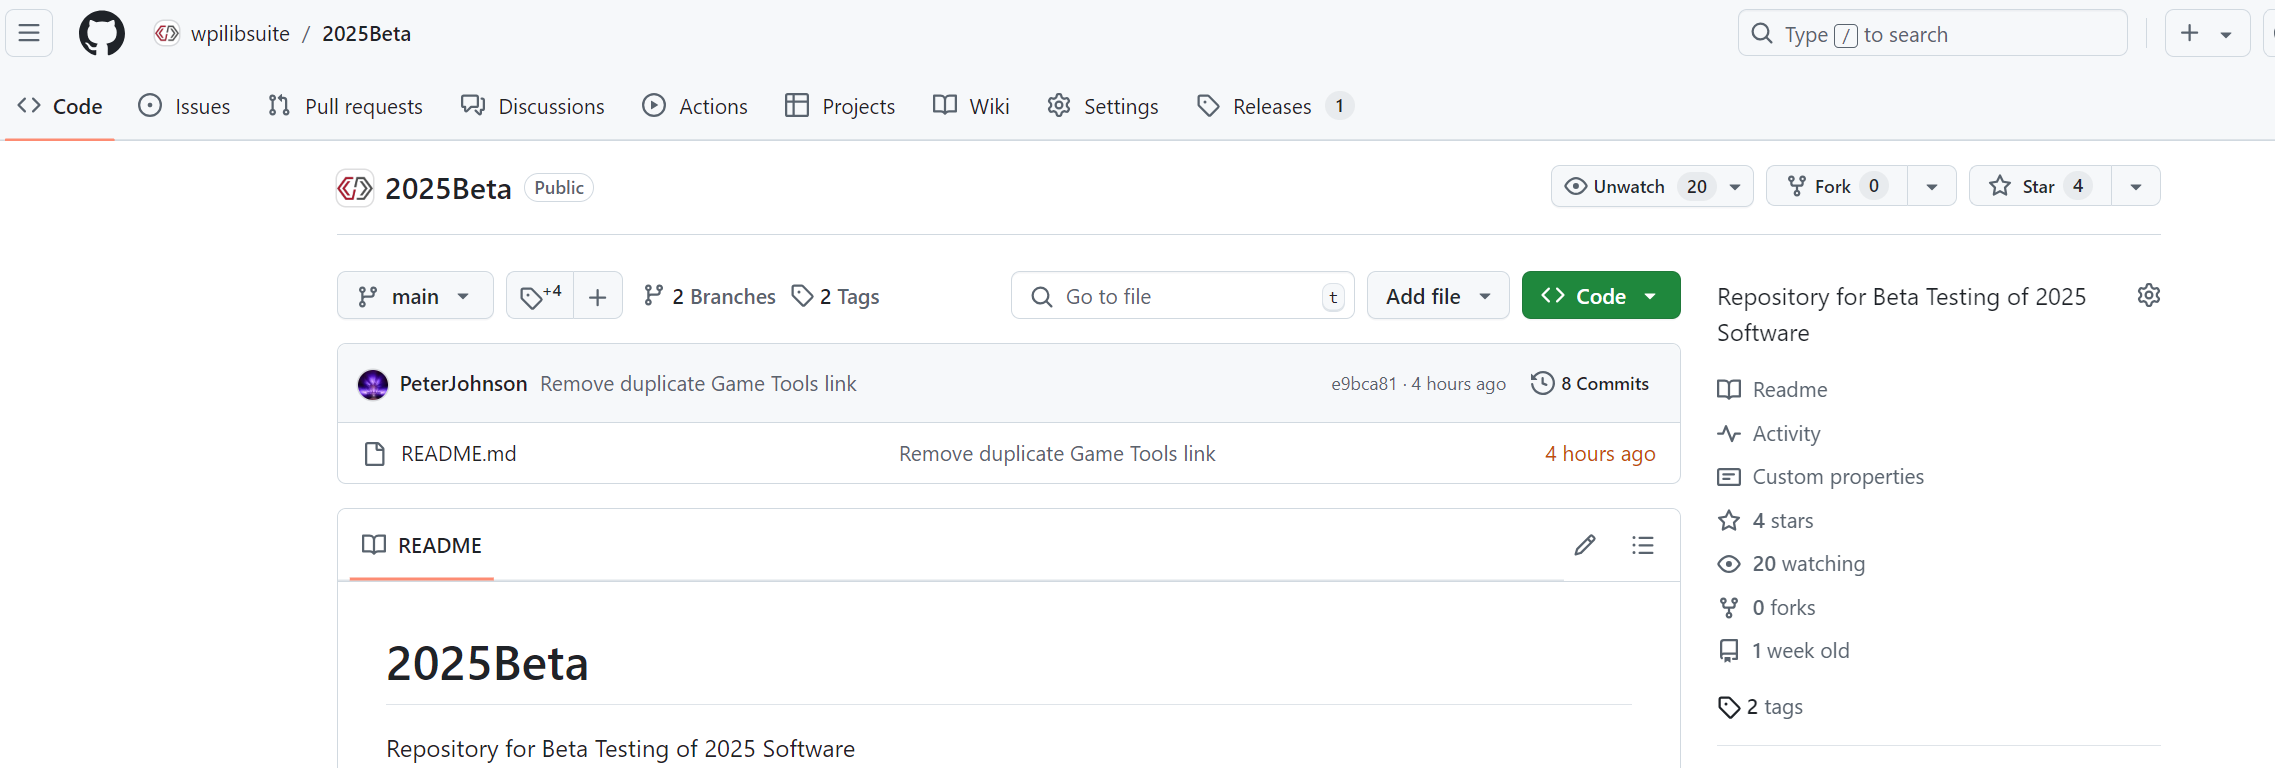The image size is (2275, 768).
Task: Open the main branch selector dropdown
Action: (x=415, y=296)
